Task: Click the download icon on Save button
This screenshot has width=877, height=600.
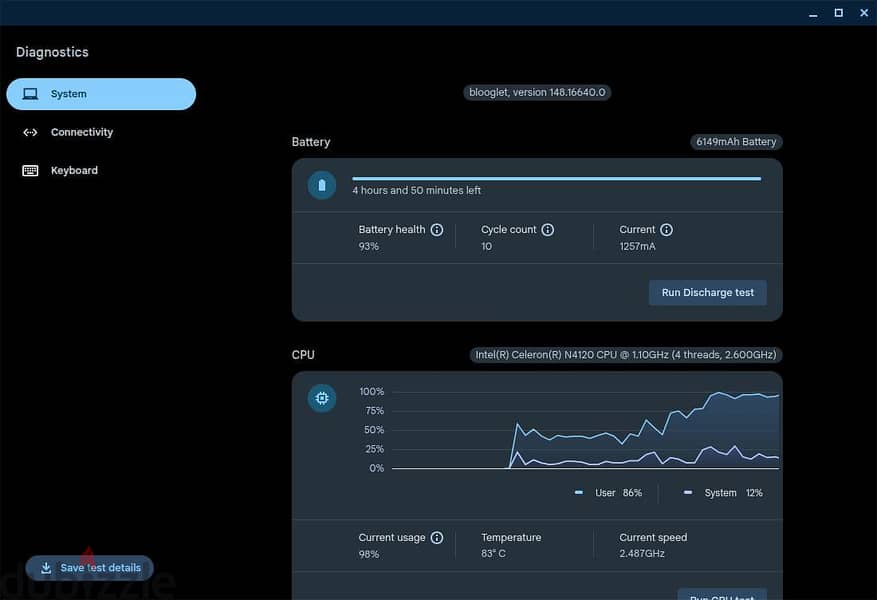Action: [x=46, y=568]
